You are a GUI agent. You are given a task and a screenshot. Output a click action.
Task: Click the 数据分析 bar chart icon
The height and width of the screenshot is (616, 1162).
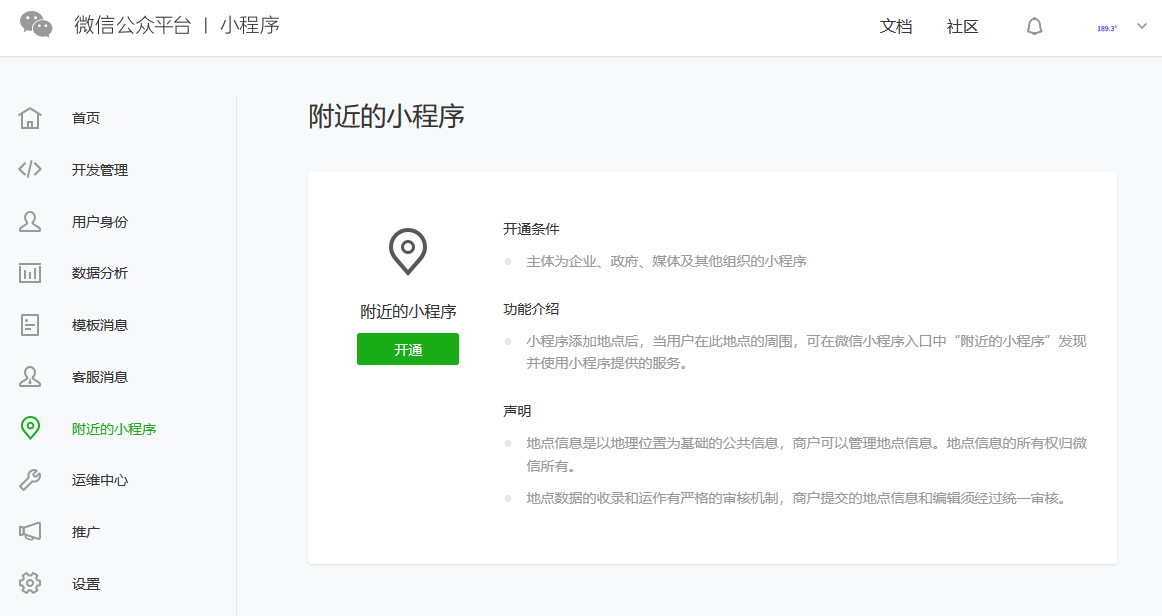point(30,273)
